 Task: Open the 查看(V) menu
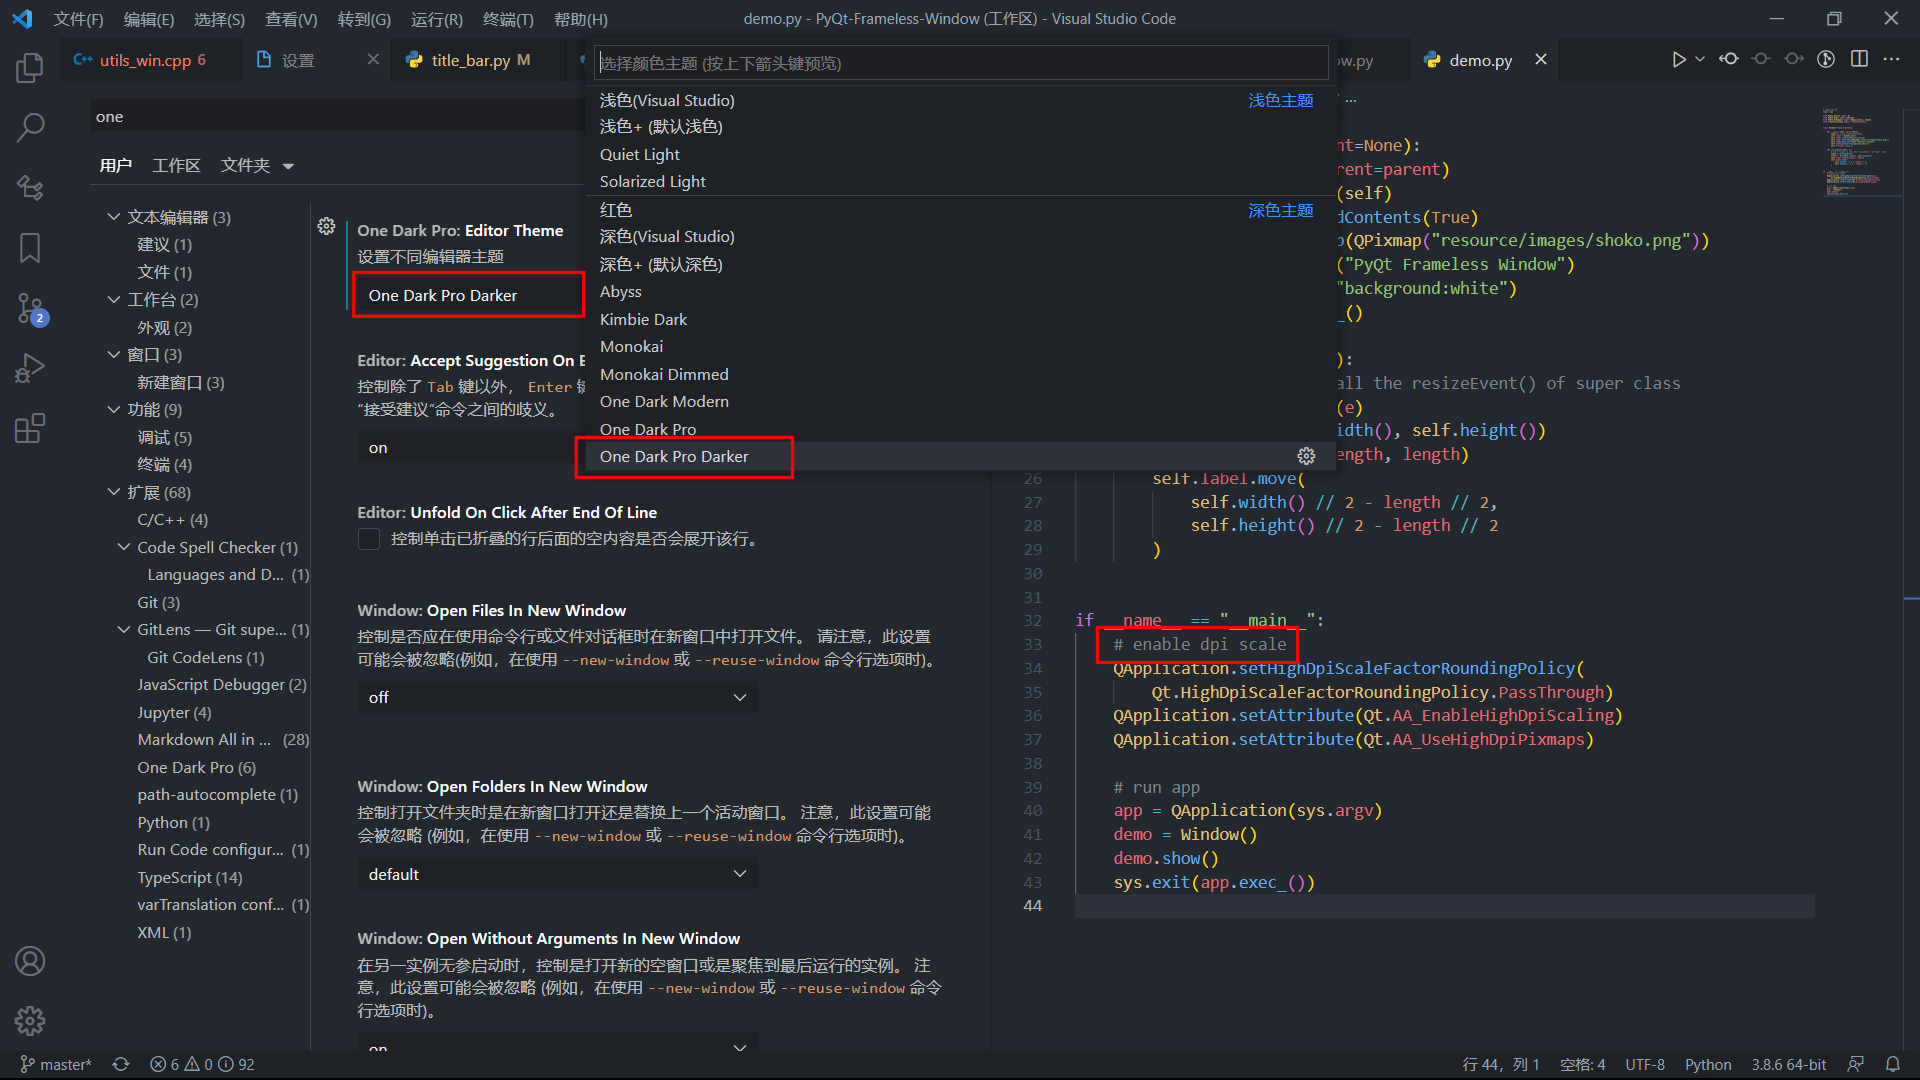291,19
